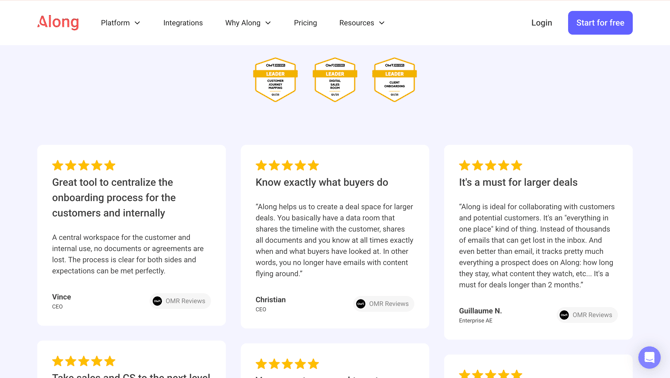Image resolution: width=670 pixels, height=378 pixels.
Task: Click OMR Reviews badge on Christian's review
Action: 383,304
